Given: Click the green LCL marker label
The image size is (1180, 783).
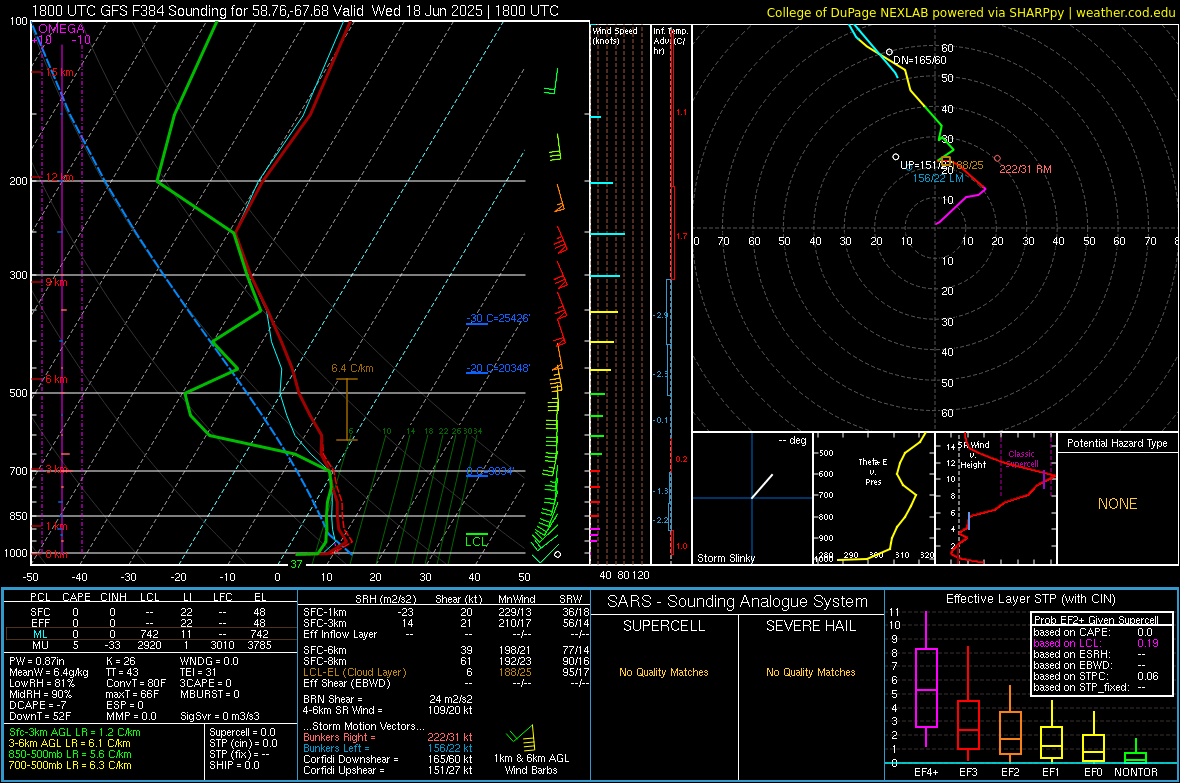Looking at the screenshot, I should click(476, 541).
